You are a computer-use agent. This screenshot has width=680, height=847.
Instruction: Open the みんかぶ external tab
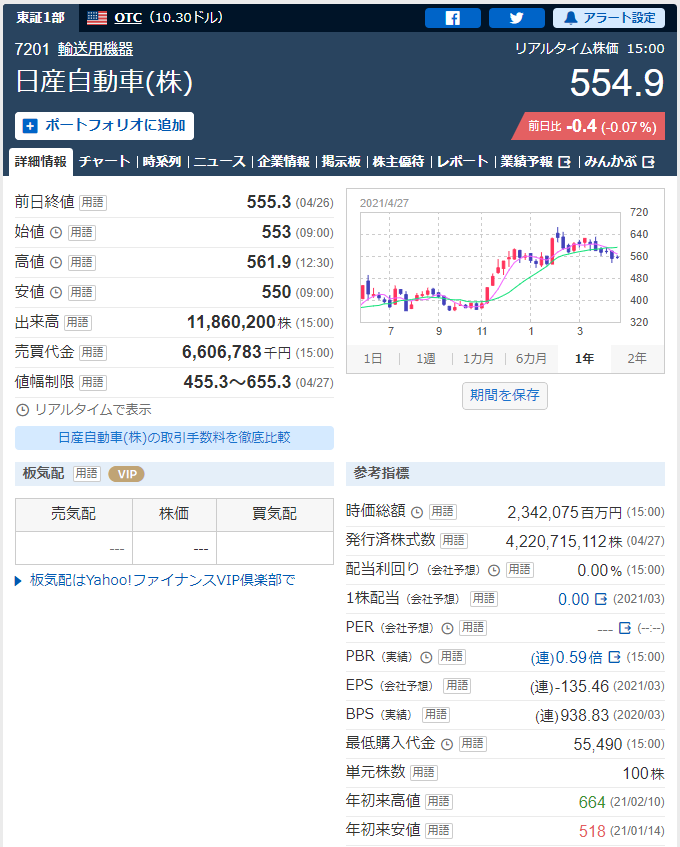620,162
